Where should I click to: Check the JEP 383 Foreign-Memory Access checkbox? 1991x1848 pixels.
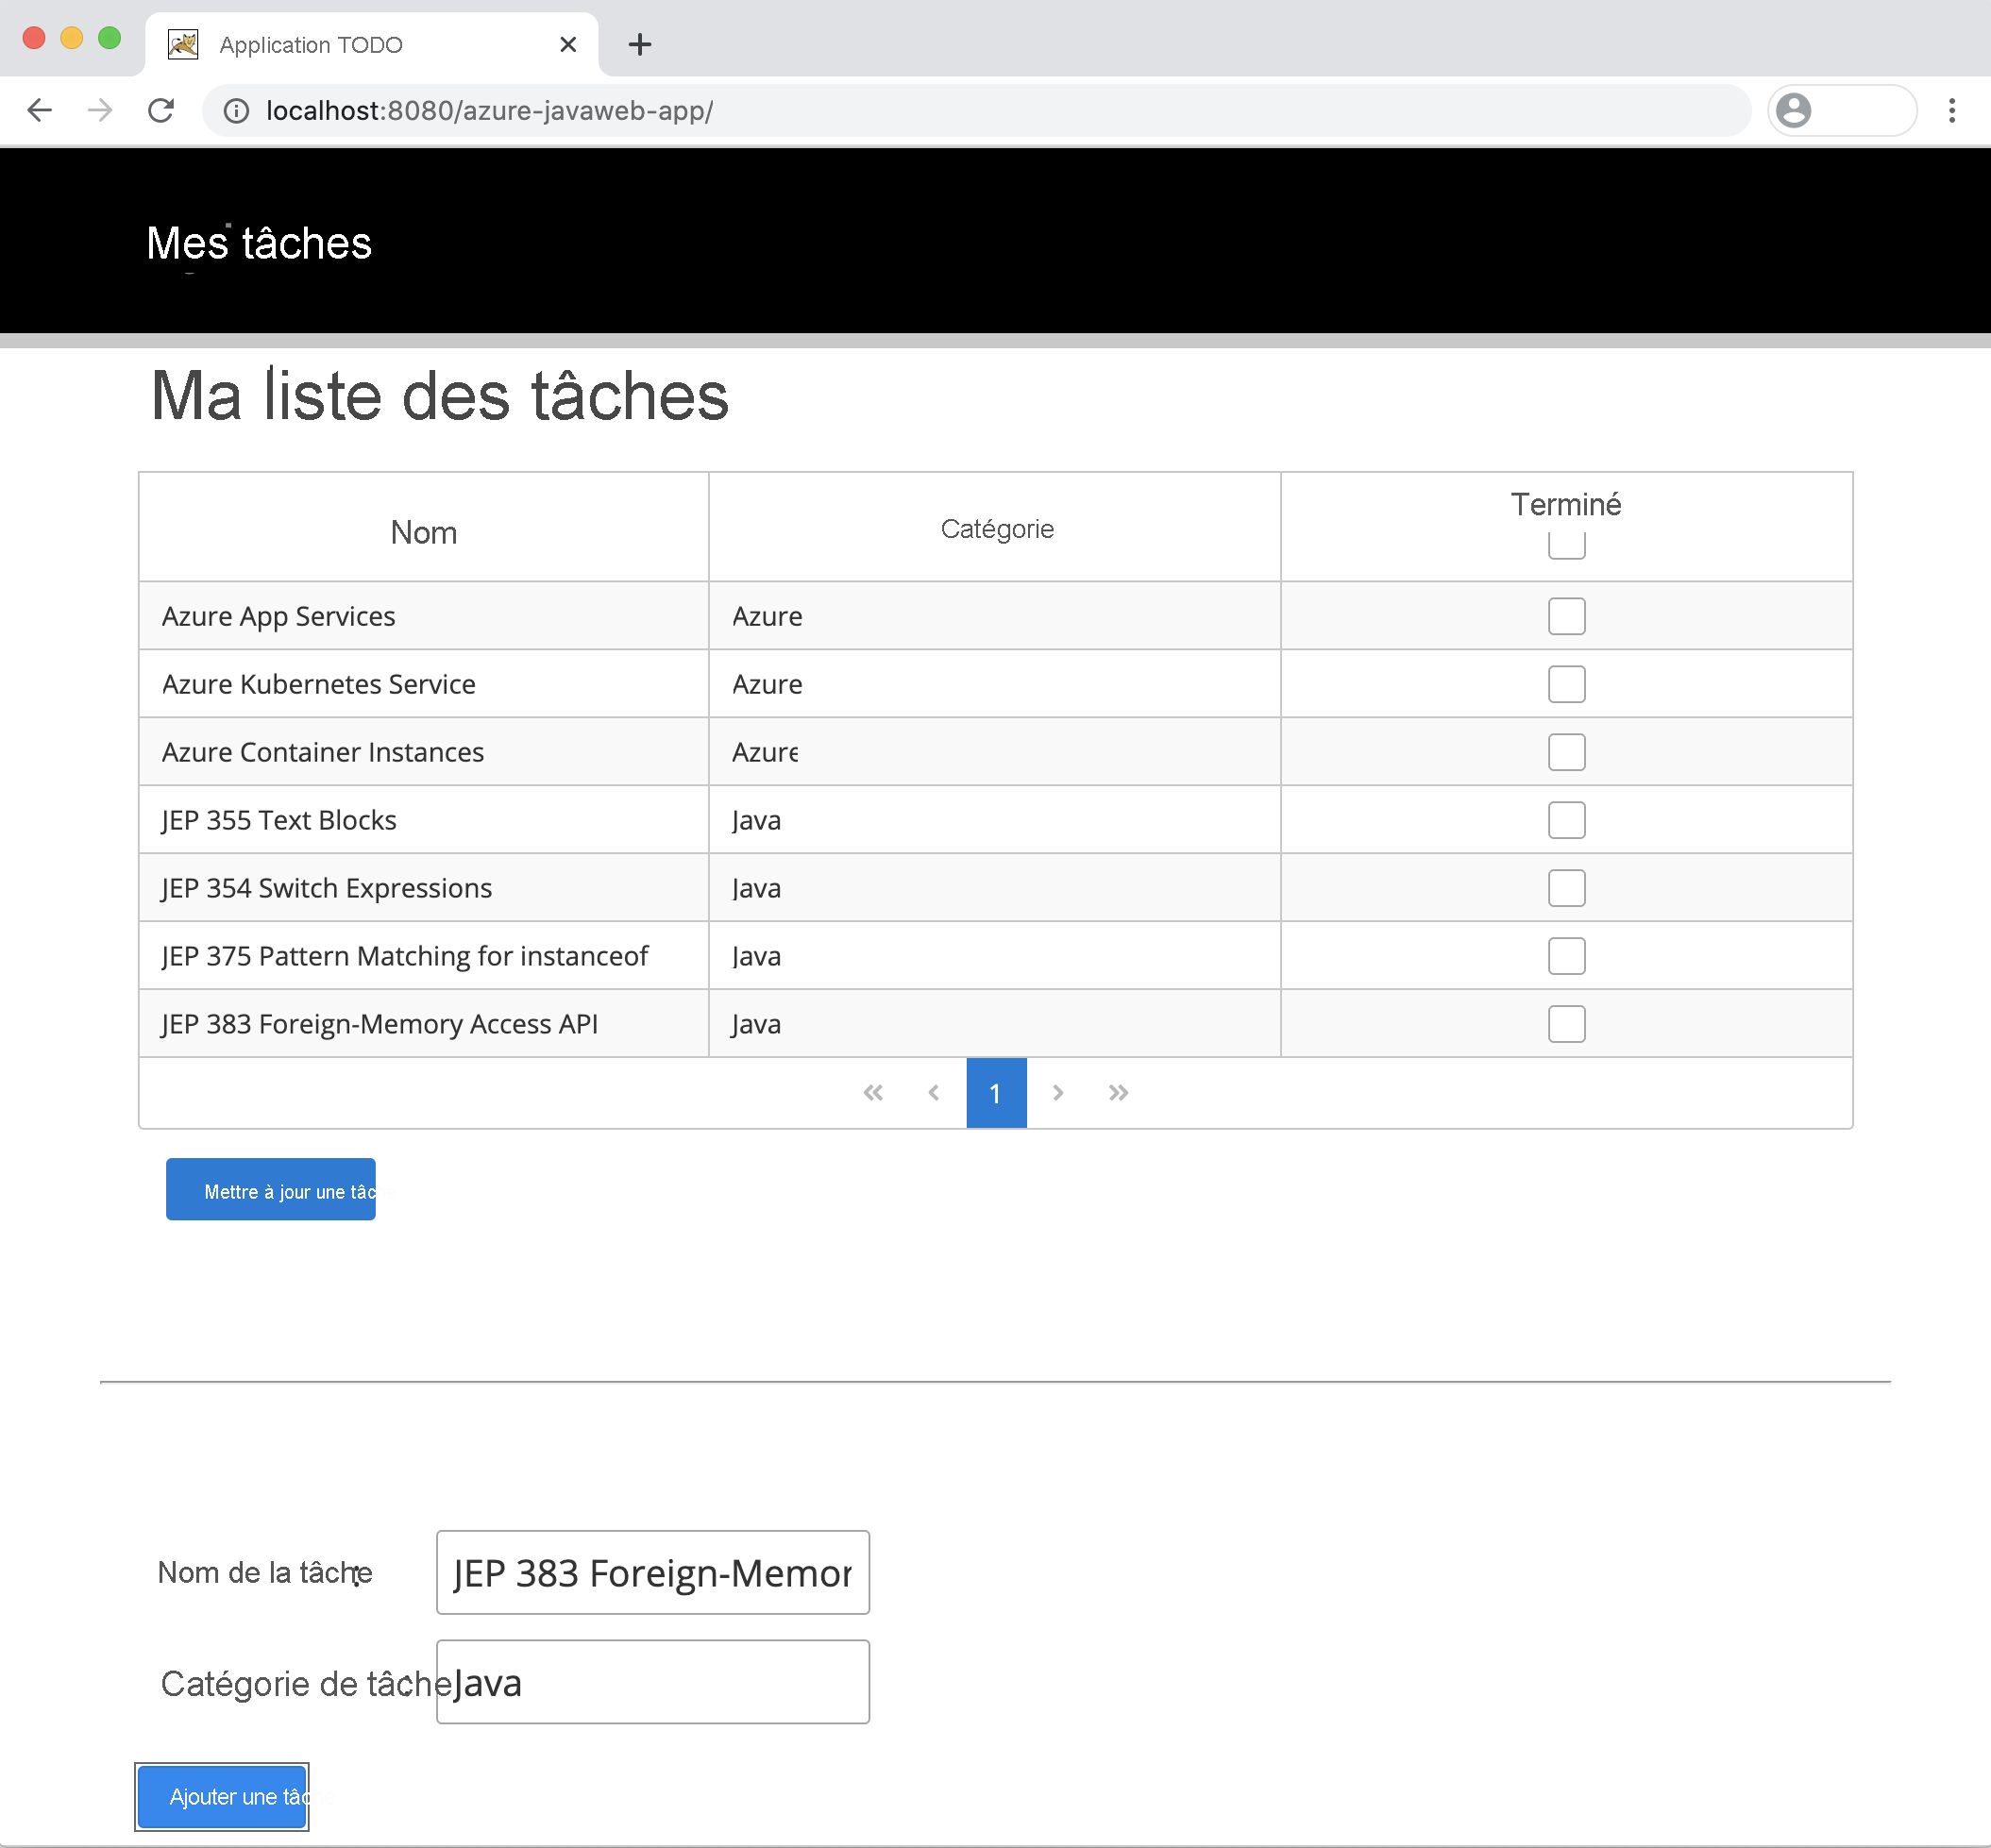(x=1566, y=1024)
